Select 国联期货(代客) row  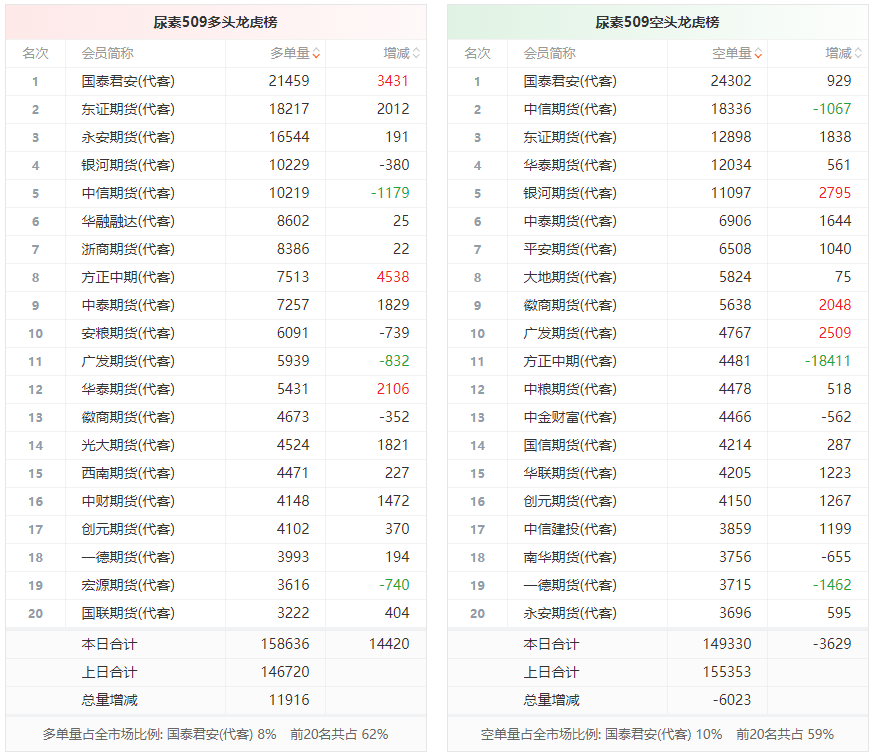pos(216,613)
